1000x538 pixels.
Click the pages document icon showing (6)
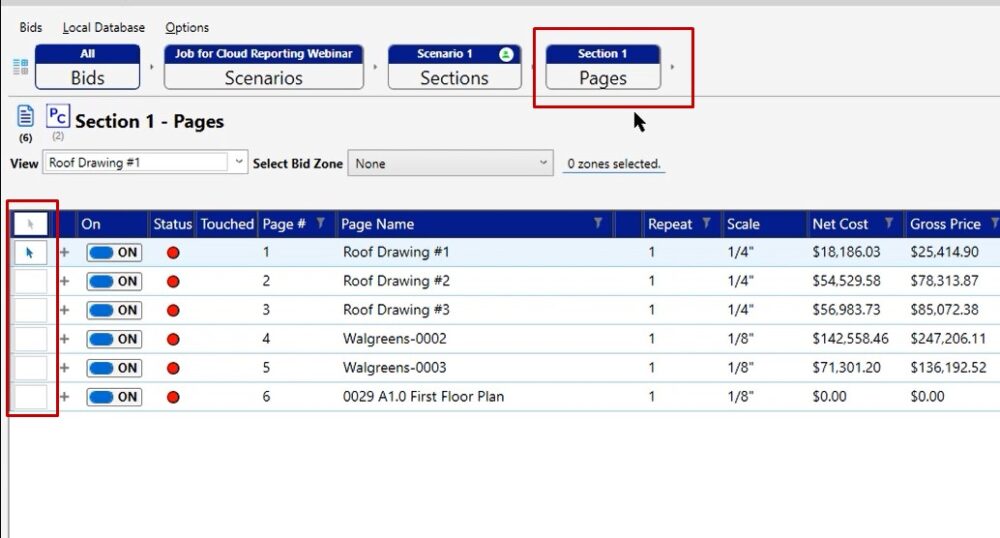[x=26, y=117]
